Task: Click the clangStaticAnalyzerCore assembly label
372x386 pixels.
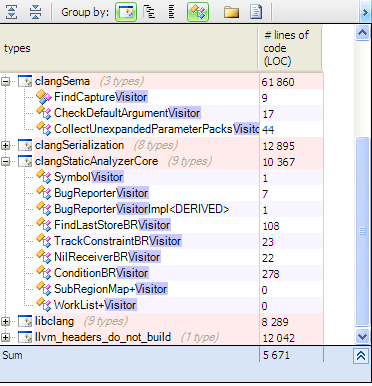Action: [96, 161]
